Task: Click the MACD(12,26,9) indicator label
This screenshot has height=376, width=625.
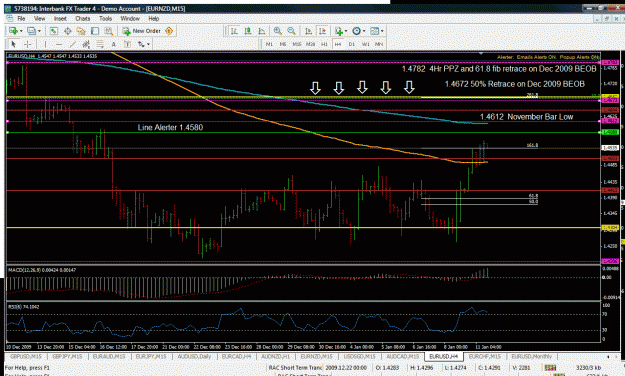Action: (x=42, y=270)
